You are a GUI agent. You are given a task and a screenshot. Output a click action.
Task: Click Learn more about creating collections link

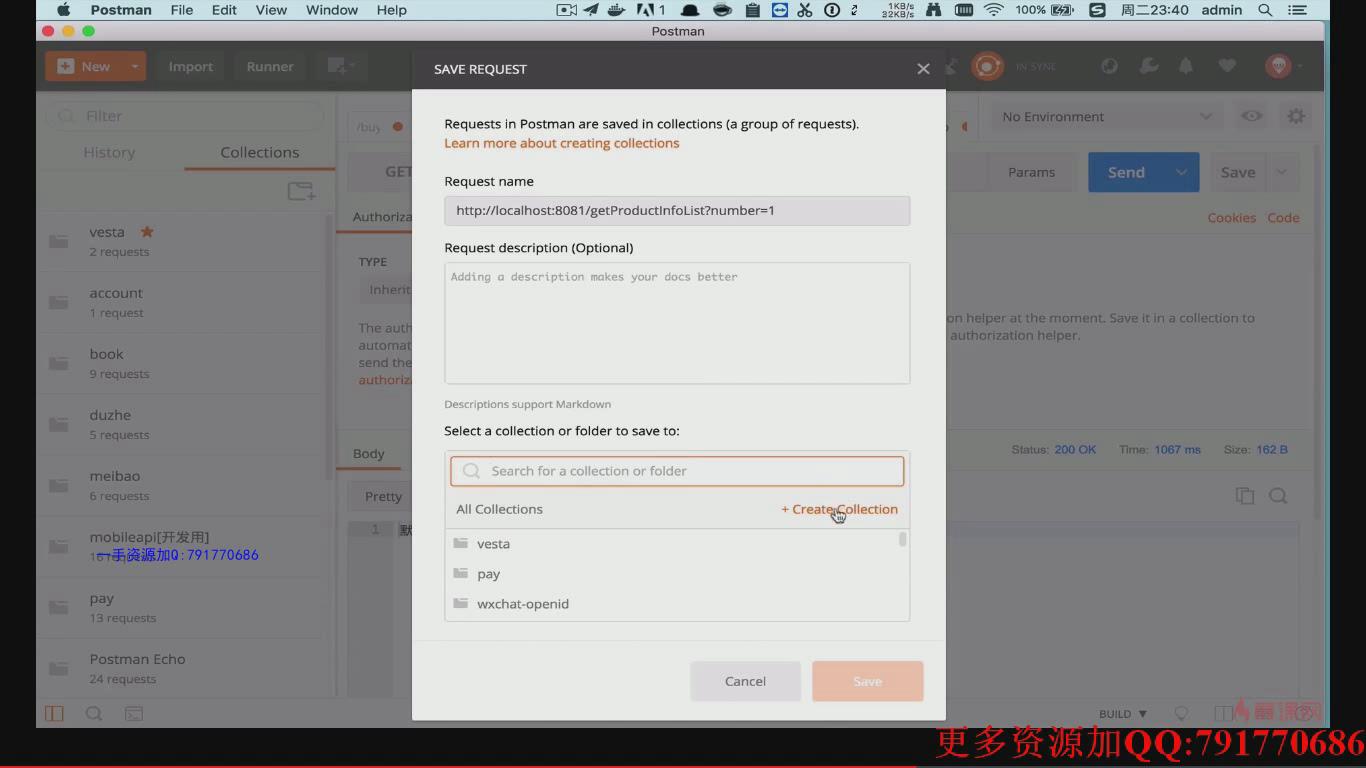pos(562,143)
